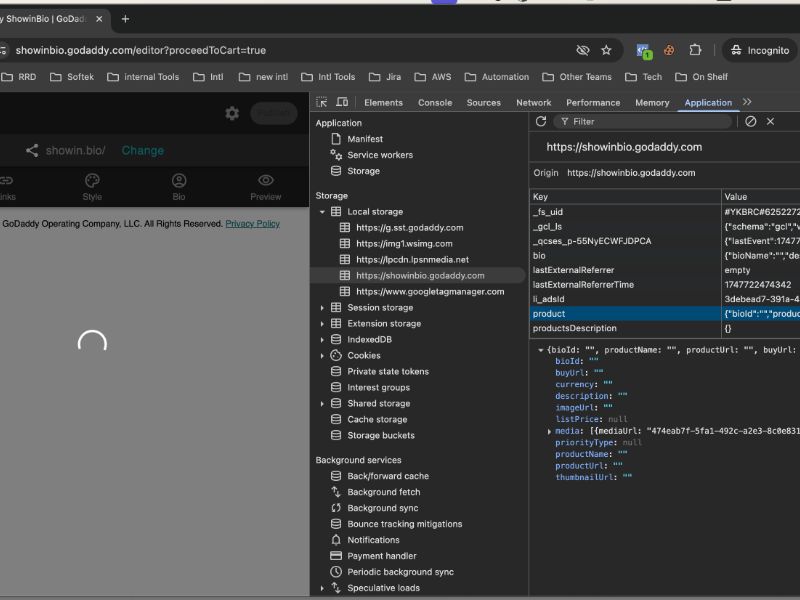The width and height of the screenshot is (800, 600).
Task: Open the Performance tab
Action: [x=593, y=103]
